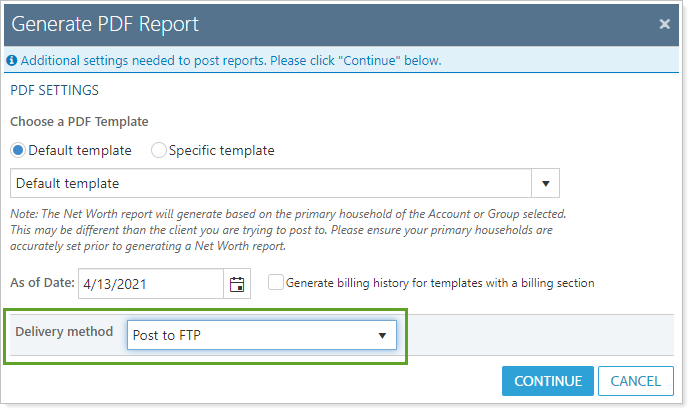Click the Generate PDF Report title bar
The width and height of the screenshot is (692, 413).
pyautogui.click(x=300, y=24)
